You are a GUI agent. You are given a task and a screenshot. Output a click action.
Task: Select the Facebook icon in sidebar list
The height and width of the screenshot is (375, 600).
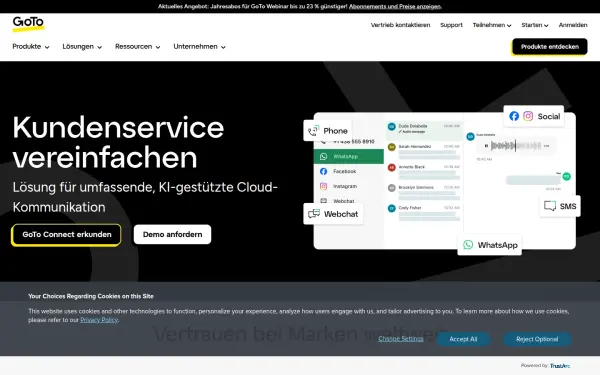click(324, 171)
